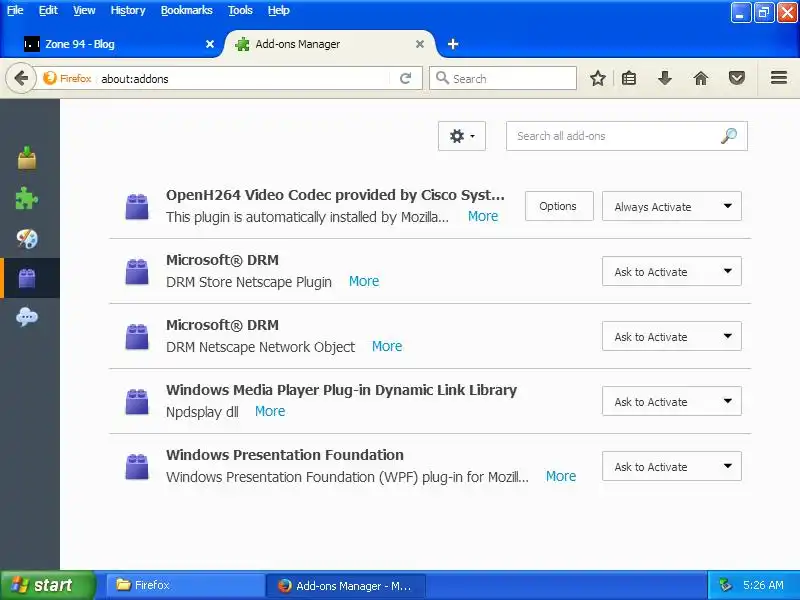Screen dimensions: 800x600
Task: Click the 5:26 AM clock
Action: (x=763, y=585)
